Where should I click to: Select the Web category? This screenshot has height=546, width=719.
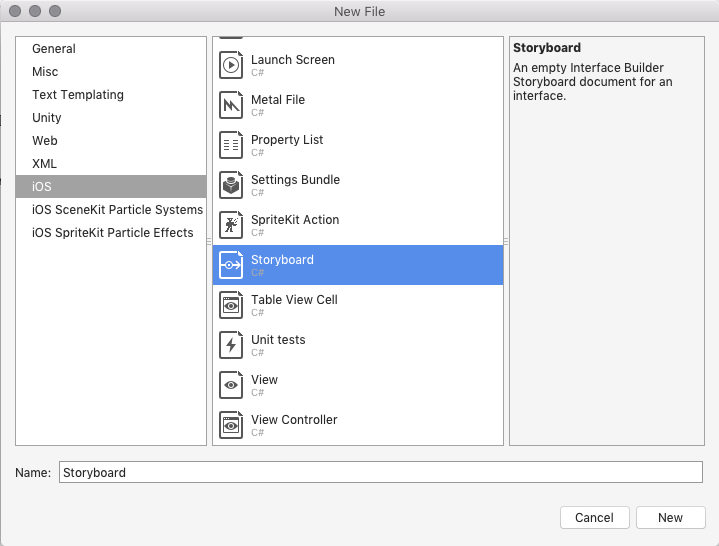(x=111, y=140)
